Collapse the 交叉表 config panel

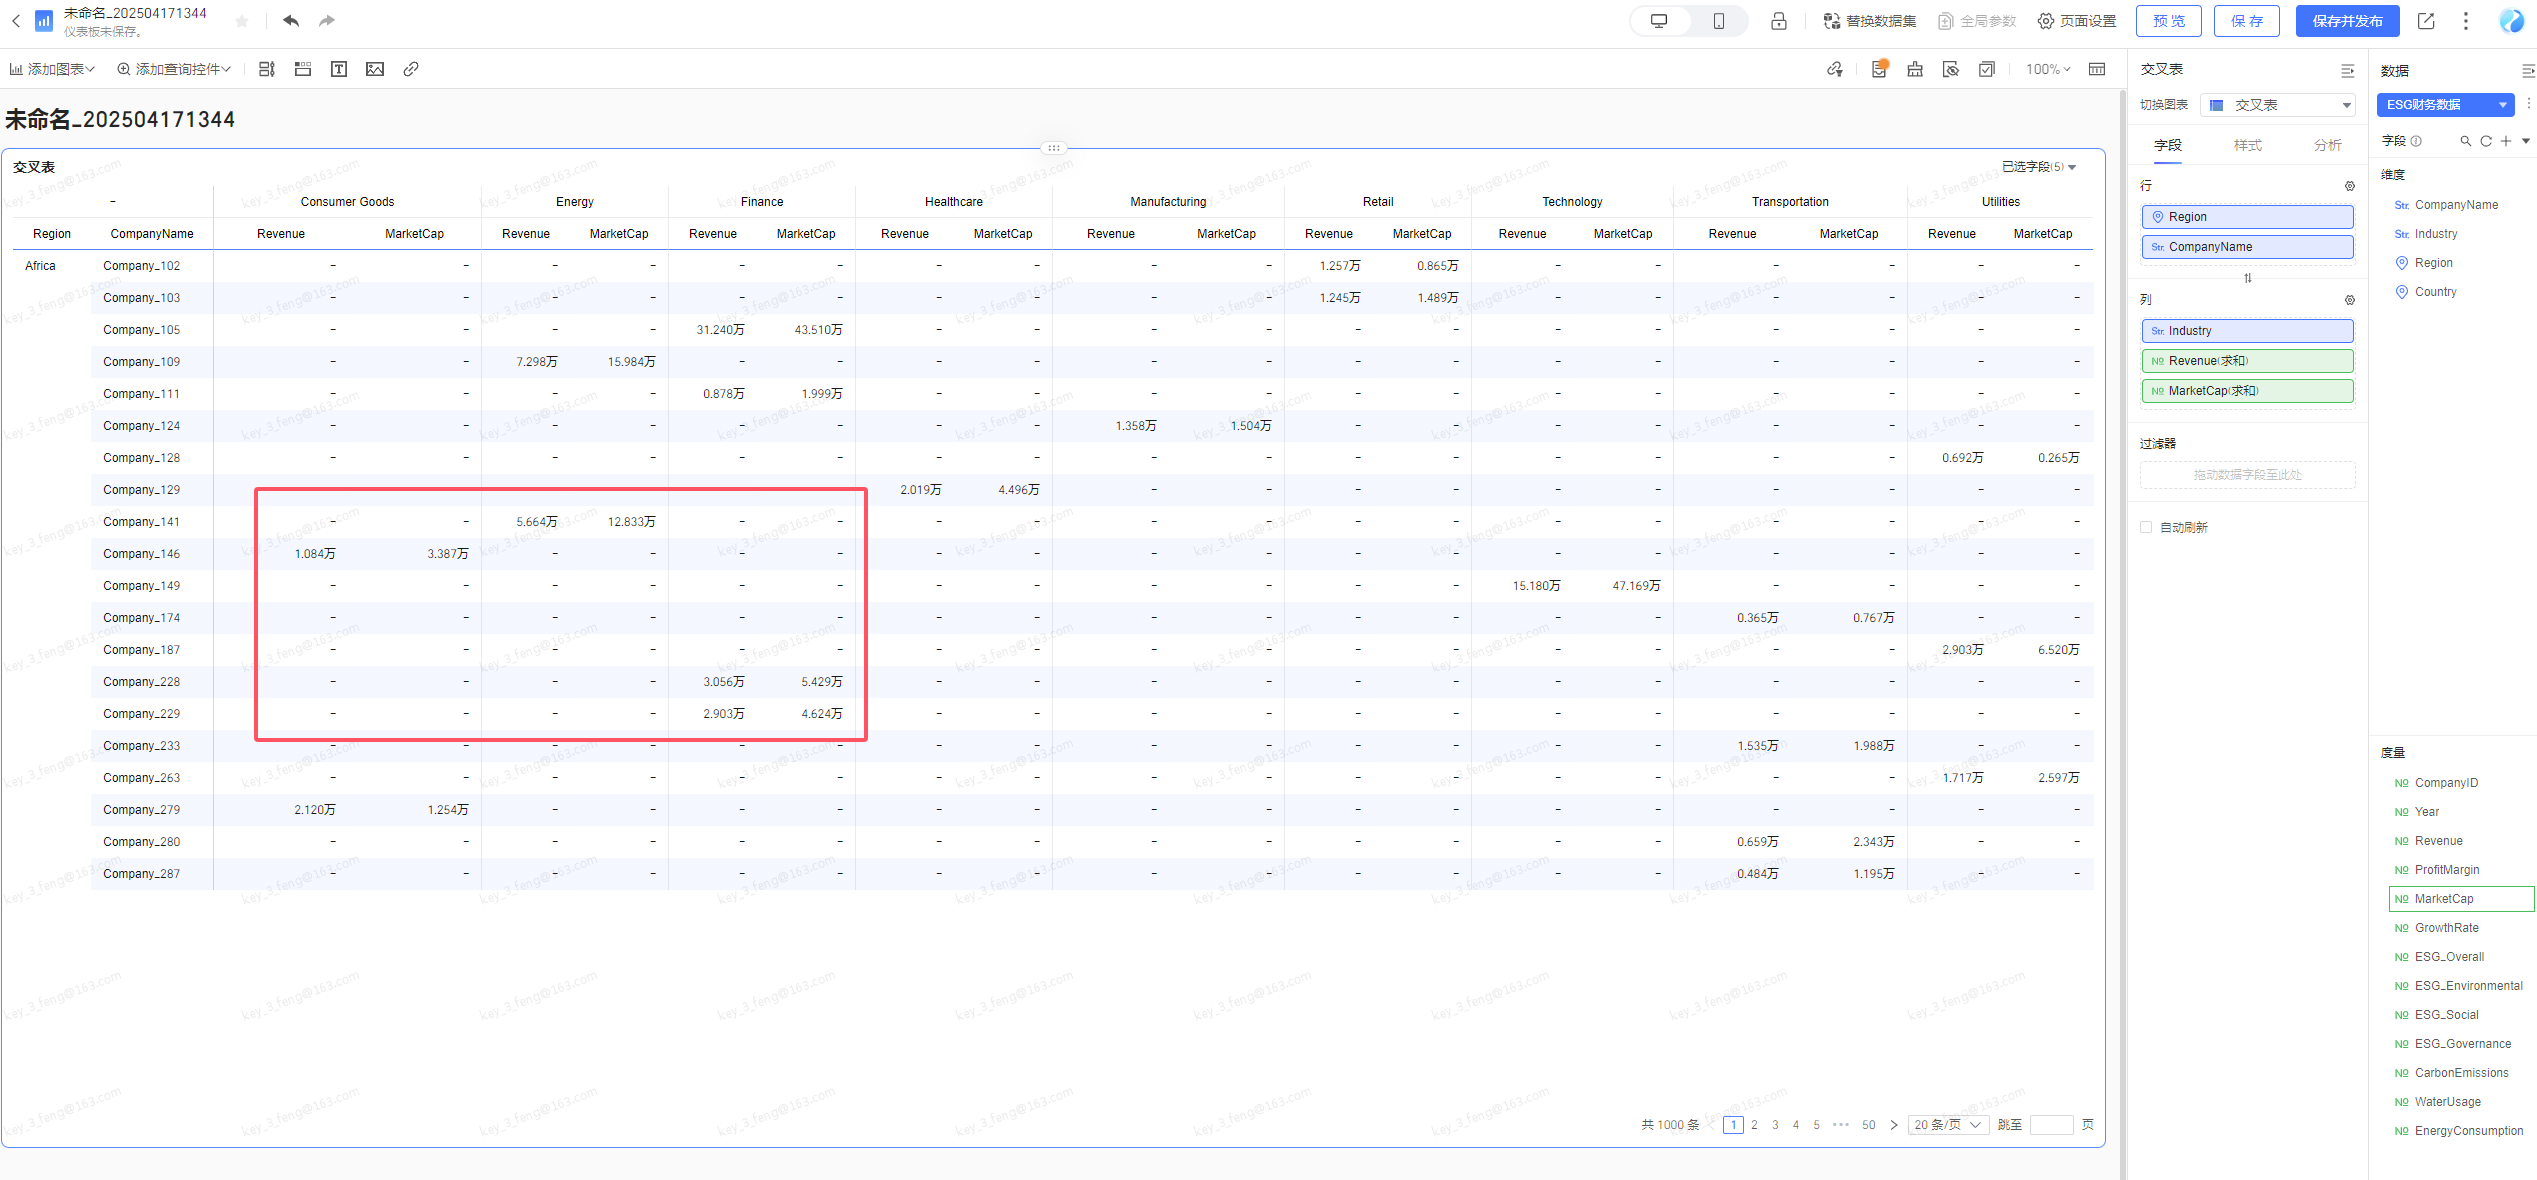[x=2347, y=71]
